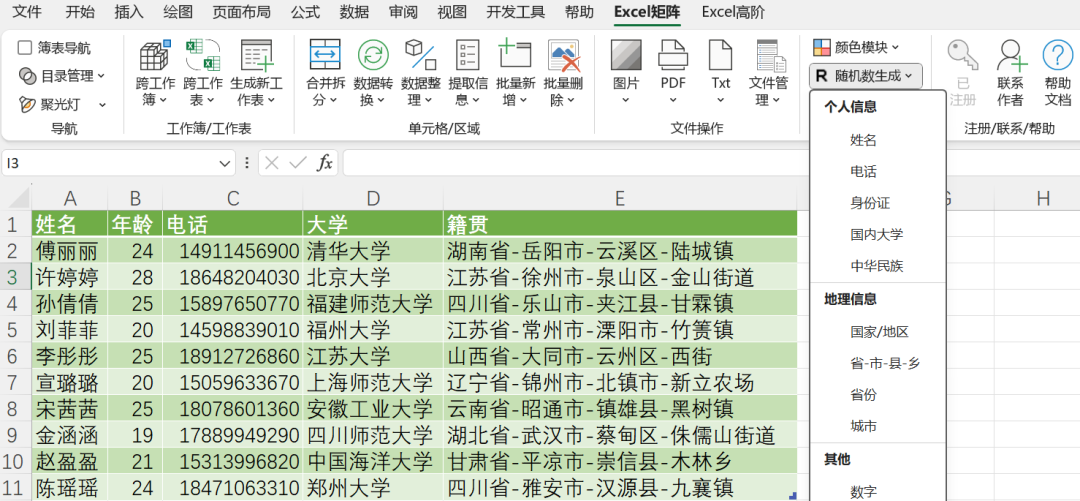Open the 跨工作簿 tool
This screenshot has width=1080, height=501.
coord(154,73)
